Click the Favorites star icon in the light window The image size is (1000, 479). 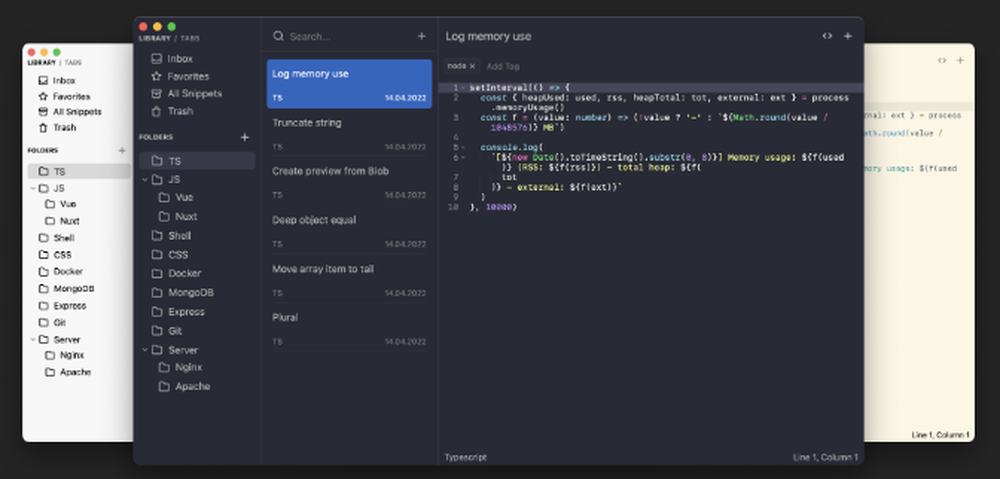coord(43,97)
